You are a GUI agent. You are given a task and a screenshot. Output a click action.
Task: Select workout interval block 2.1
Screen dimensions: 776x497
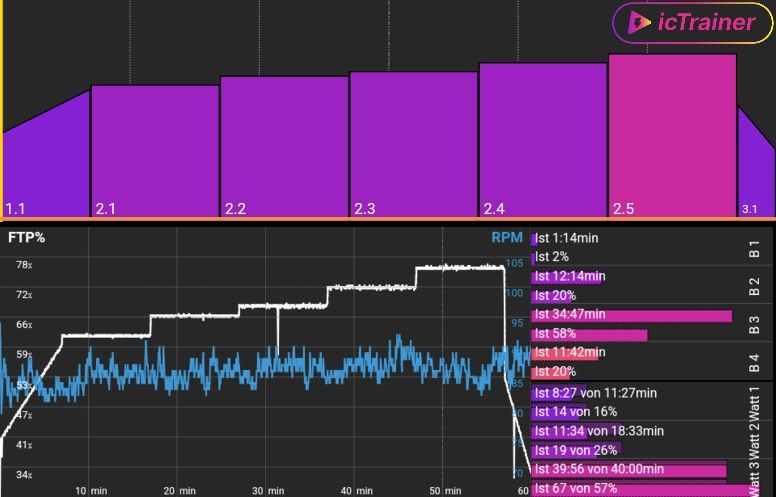point(155,150)
